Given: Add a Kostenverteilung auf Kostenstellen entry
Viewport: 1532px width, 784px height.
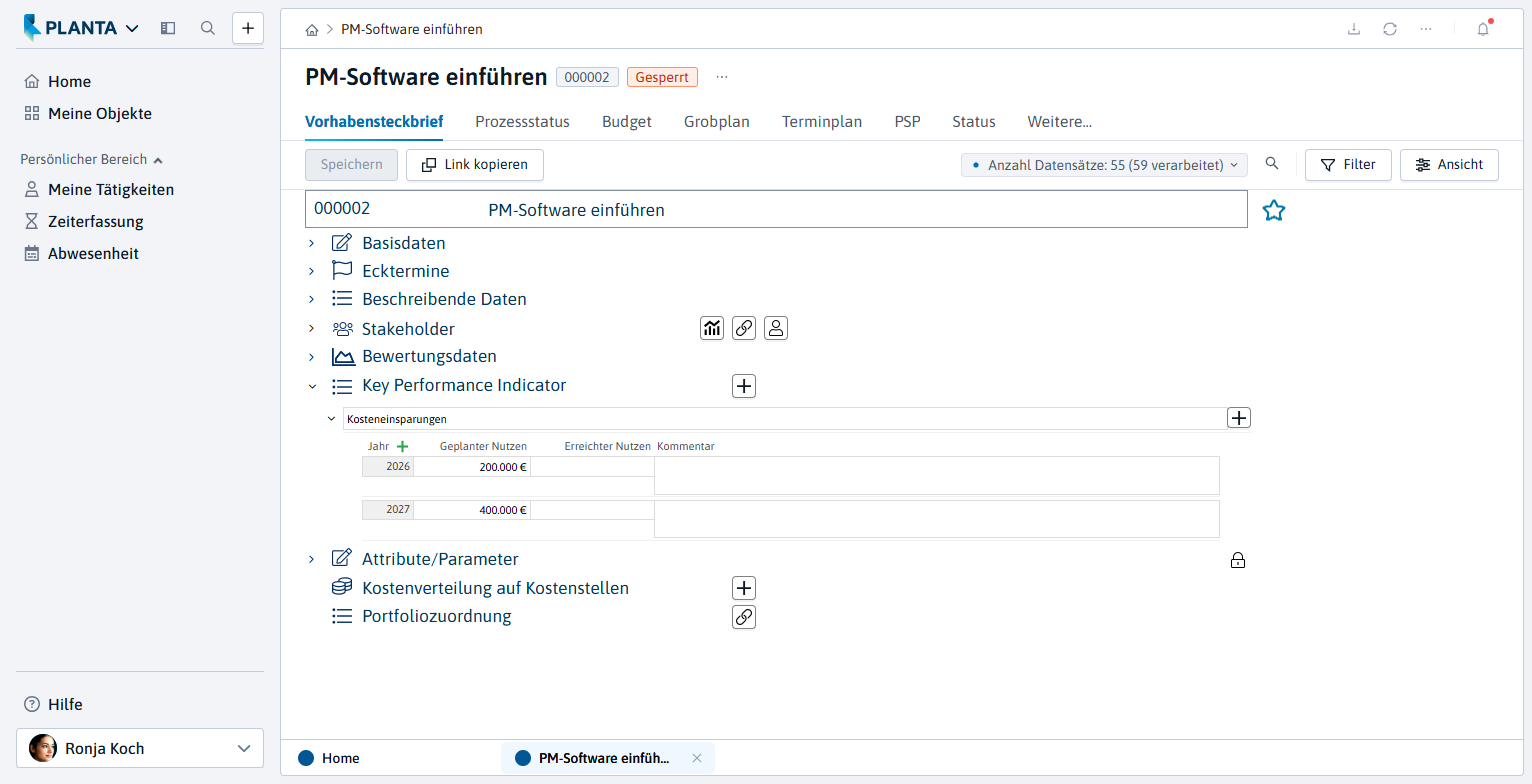Looking at the screenshot, I should point(744,588).
